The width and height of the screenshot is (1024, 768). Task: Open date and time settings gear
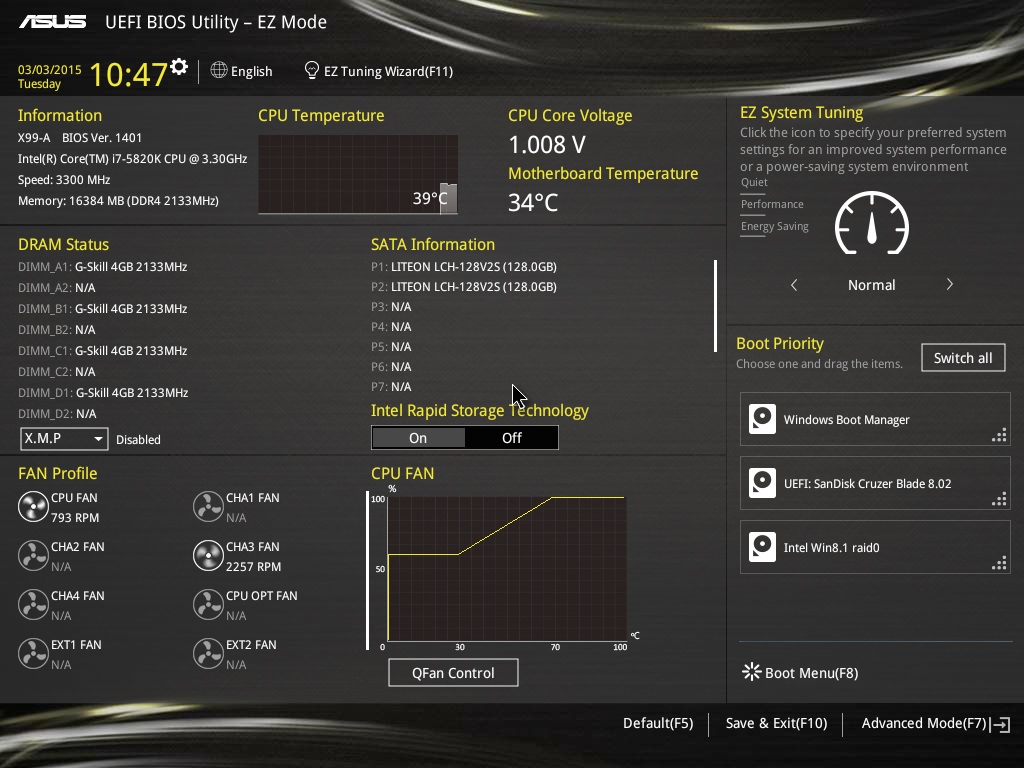click(178, 67)
